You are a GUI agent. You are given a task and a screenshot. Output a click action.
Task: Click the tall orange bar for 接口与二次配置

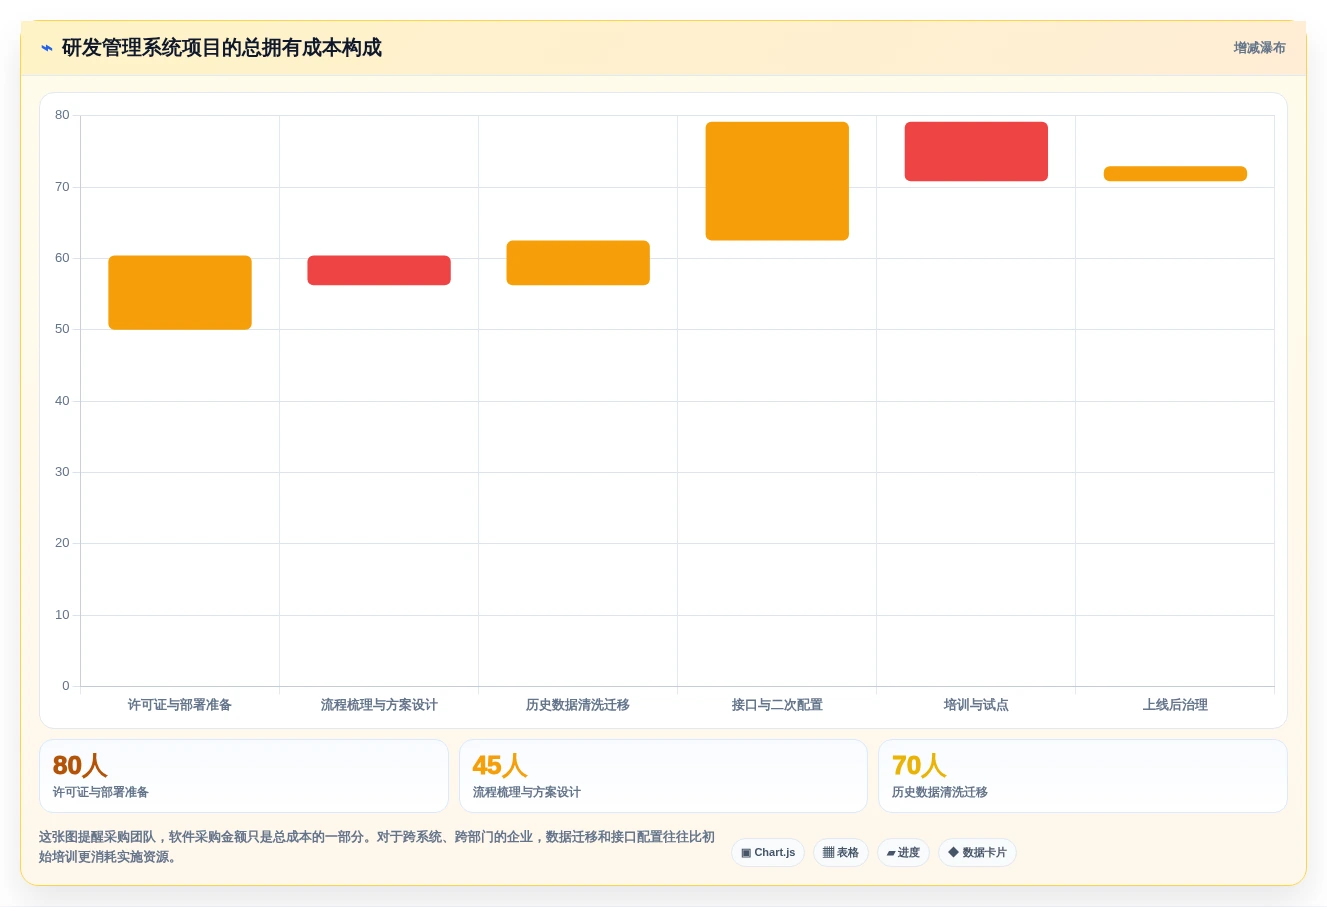(777, 181)
